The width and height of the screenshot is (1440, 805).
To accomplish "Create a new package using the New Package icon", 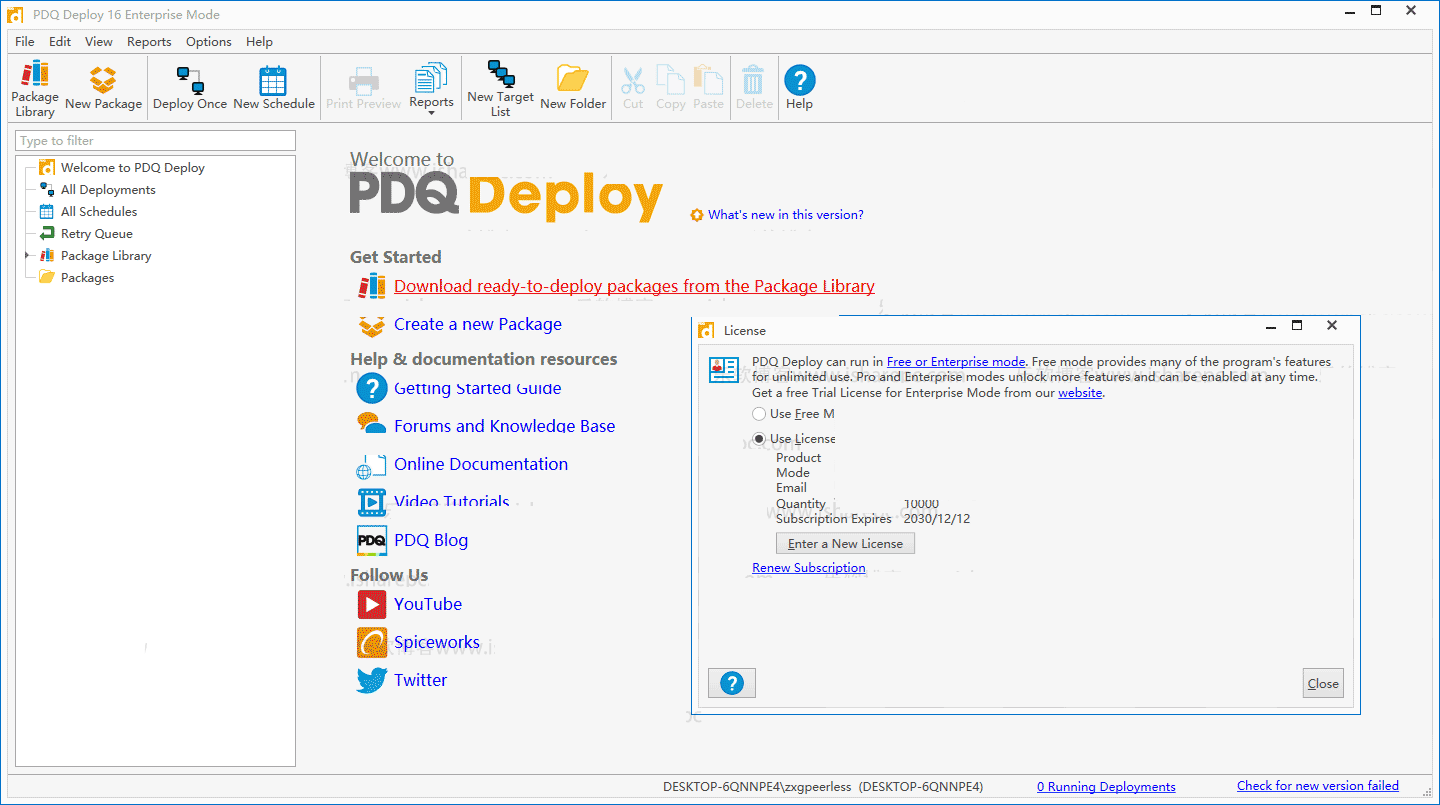I will (x=103, y=88).
